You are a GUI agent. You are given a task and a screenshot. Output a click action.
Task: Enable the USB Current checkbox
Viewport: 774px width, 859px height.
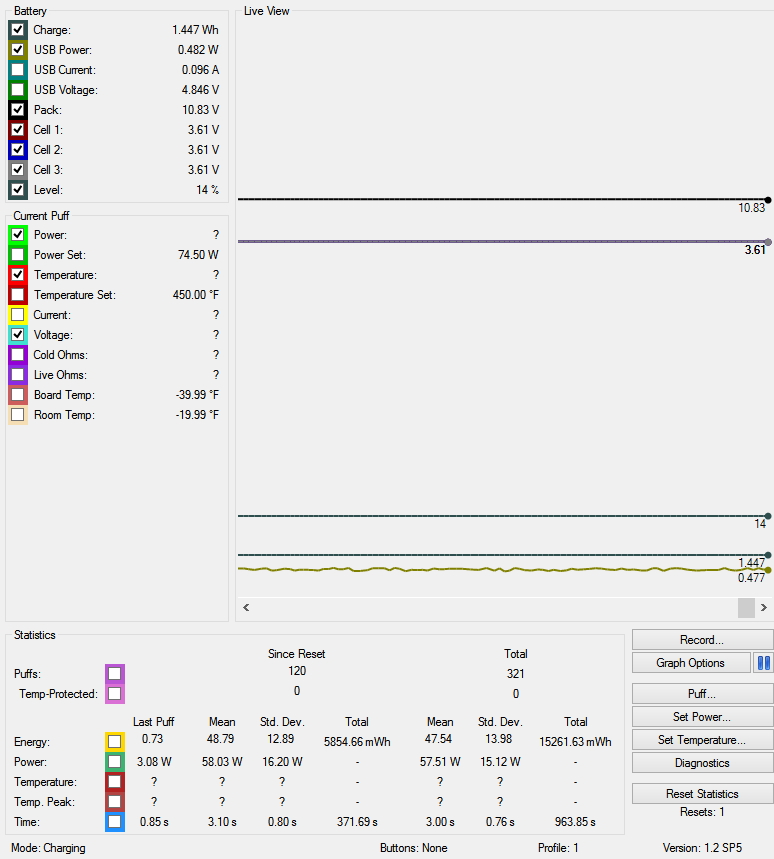click(18, 70)
